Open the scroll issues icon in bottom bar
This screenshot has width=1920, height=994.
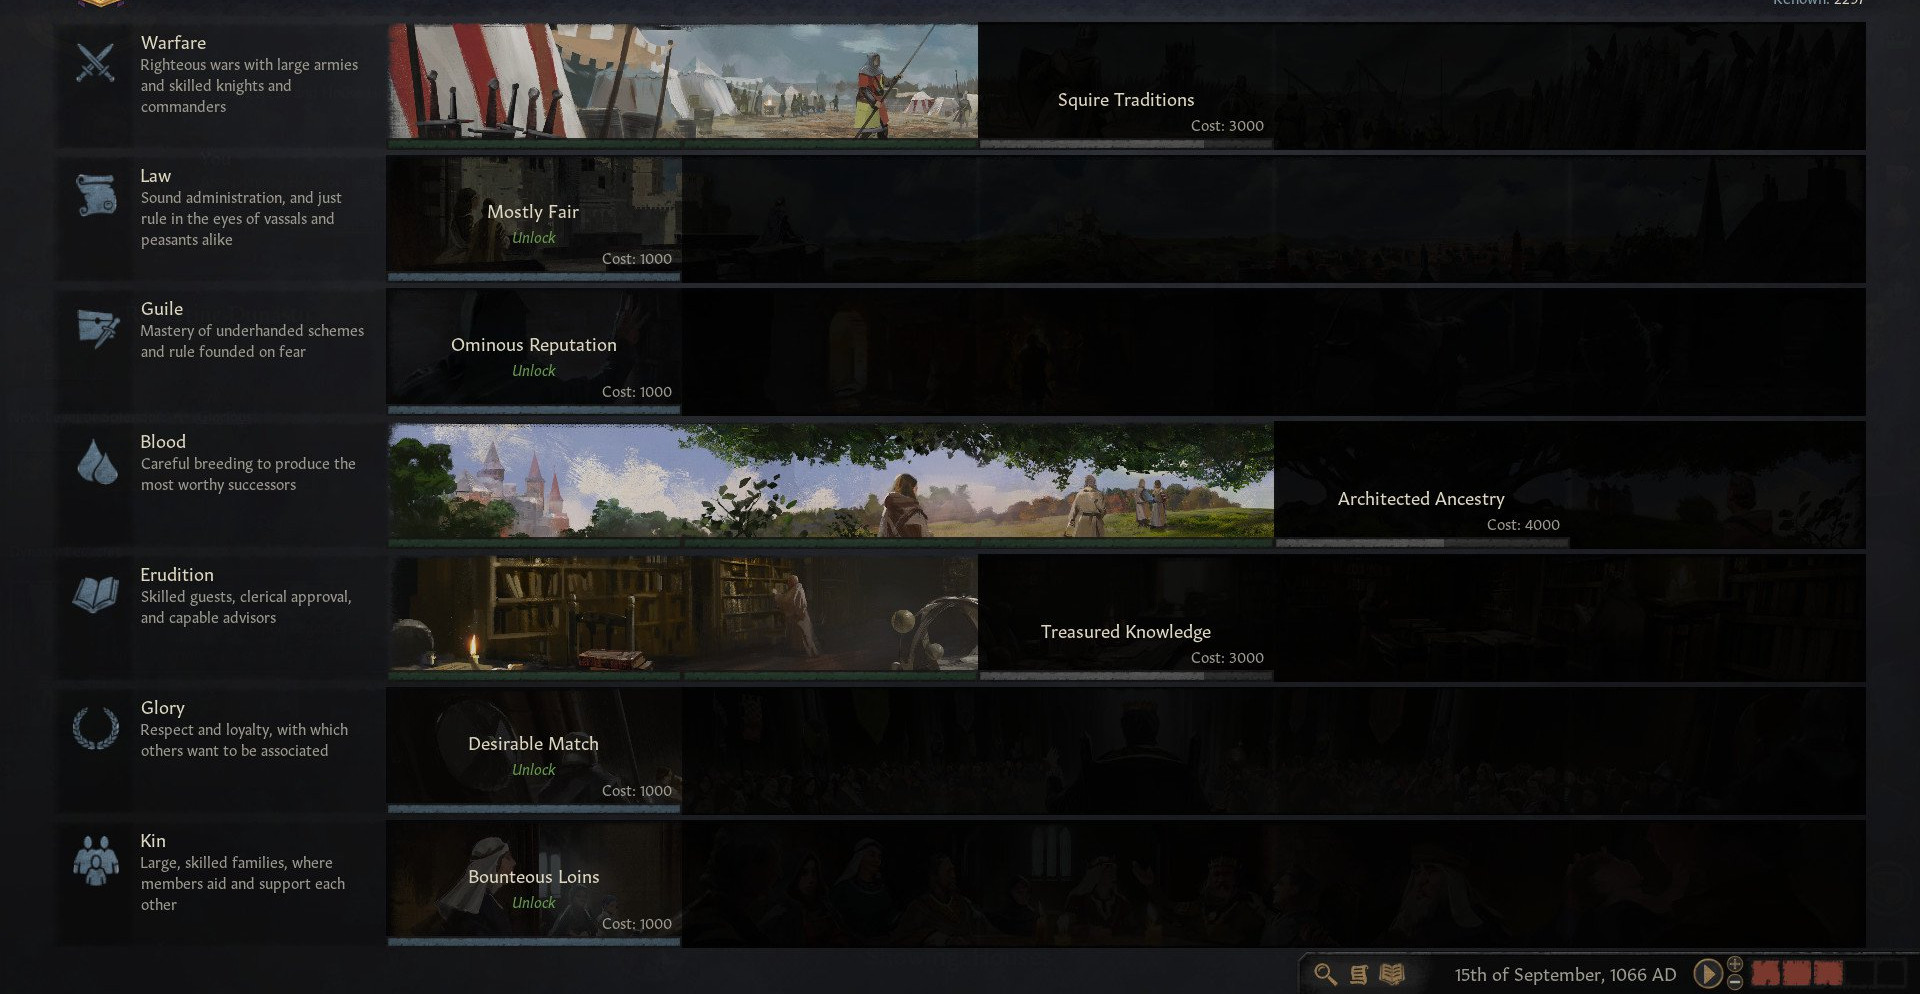pos(1359,974)
